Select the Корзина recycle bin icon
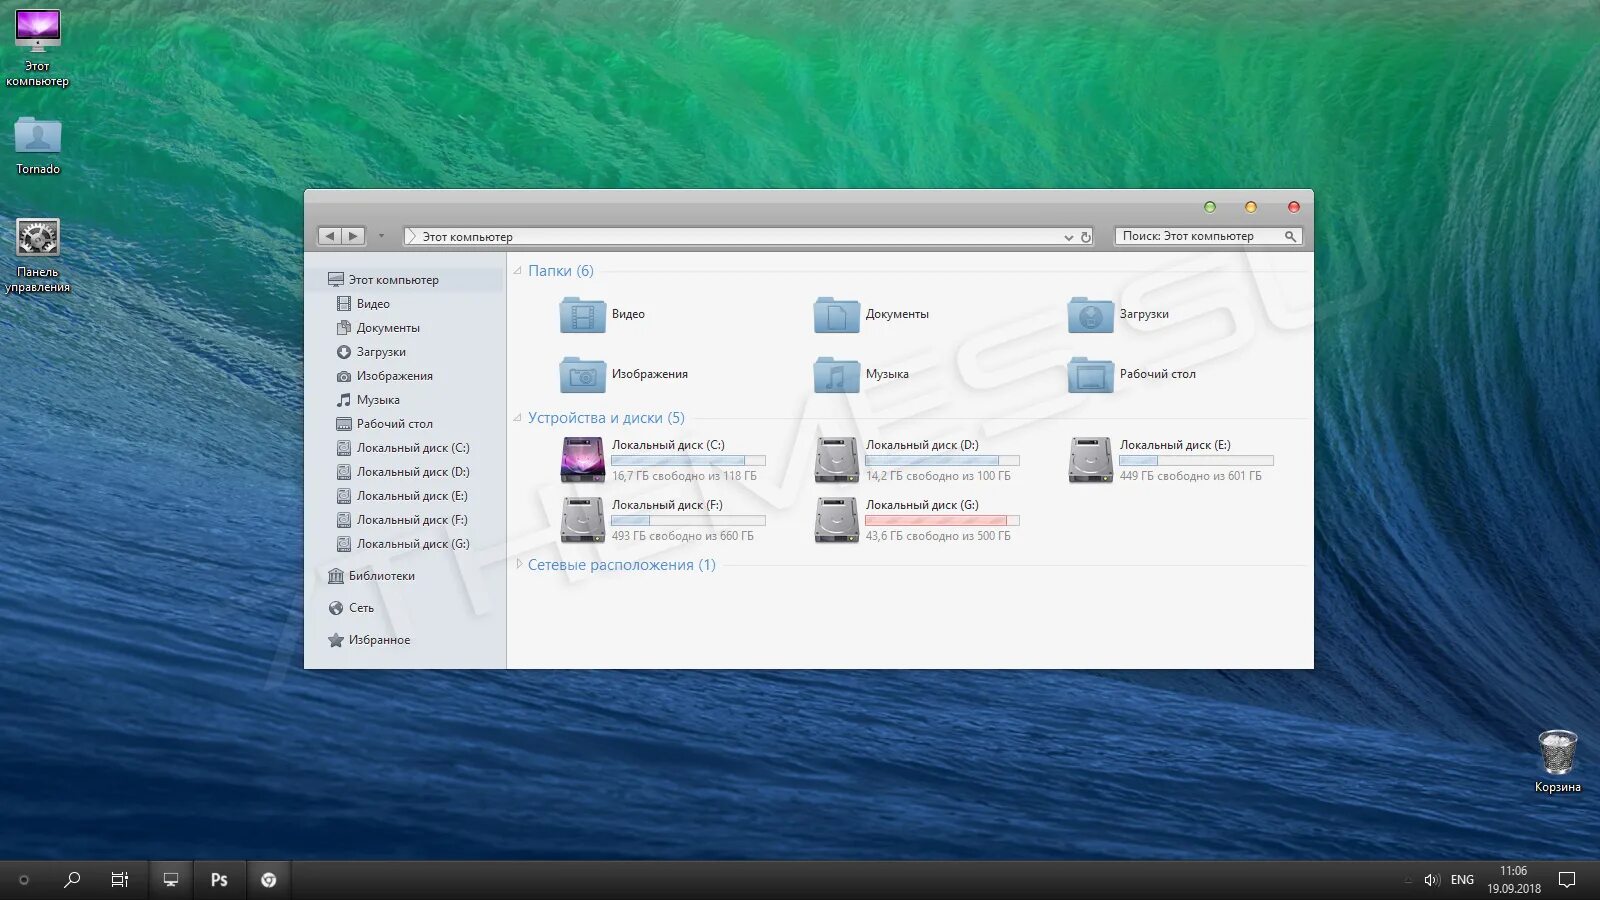The height and width of the screenshot is (900, 1600). point(1558,761)
